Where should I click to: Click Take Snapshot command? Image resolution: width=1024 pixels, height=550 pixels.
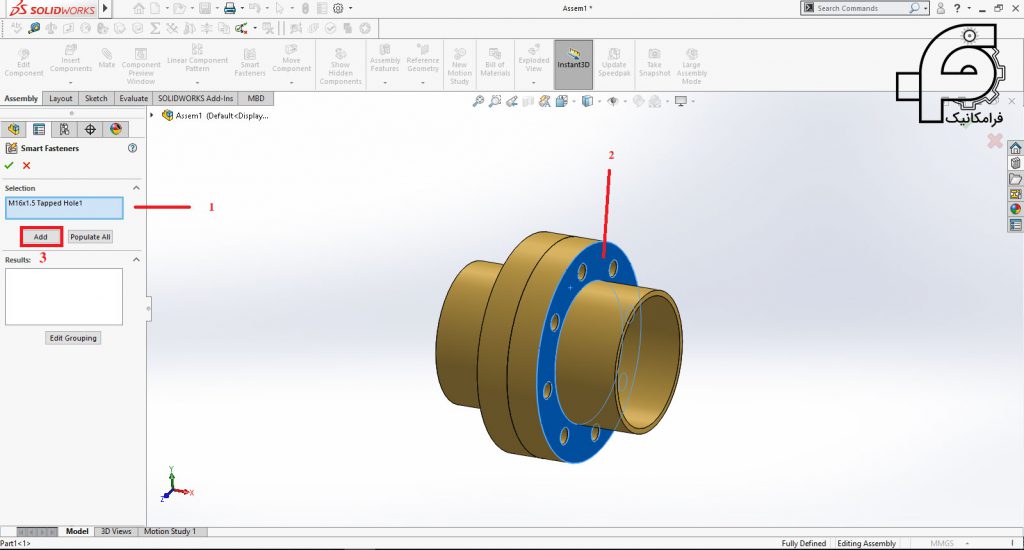(x=654, y=62)
